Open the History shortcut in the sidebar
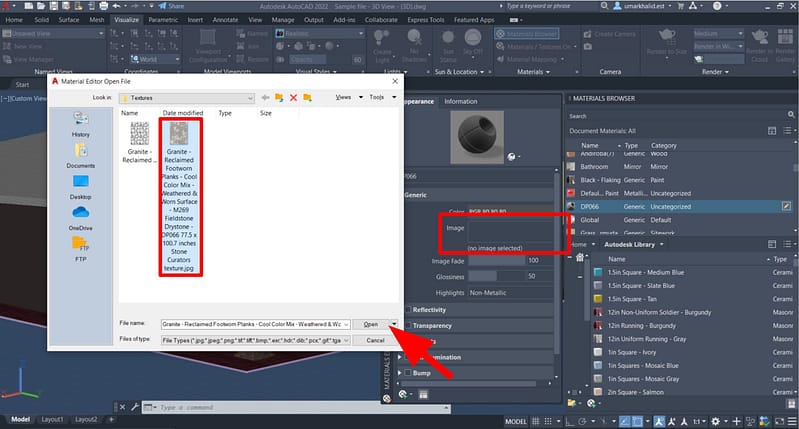Screen dimensions: 799x429 pos(81,122)
